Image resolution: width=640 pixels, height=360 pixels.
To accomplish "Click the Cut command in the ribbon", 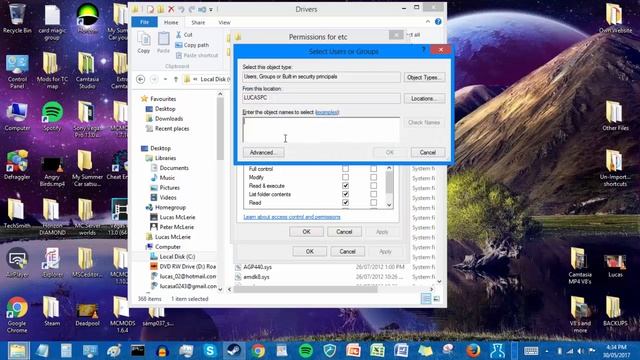I will [x=184, y=35].
